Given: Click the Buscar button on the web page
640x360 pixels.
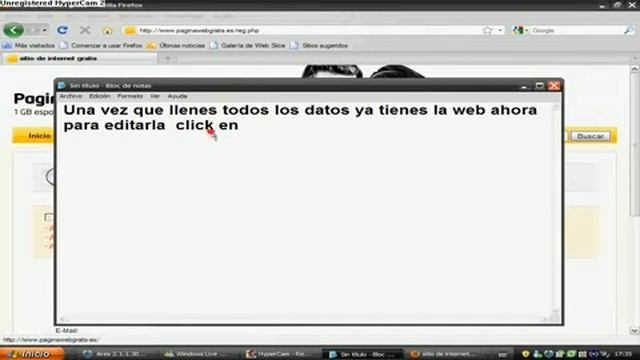Looking at the screenshot, I should coord(590,136).
